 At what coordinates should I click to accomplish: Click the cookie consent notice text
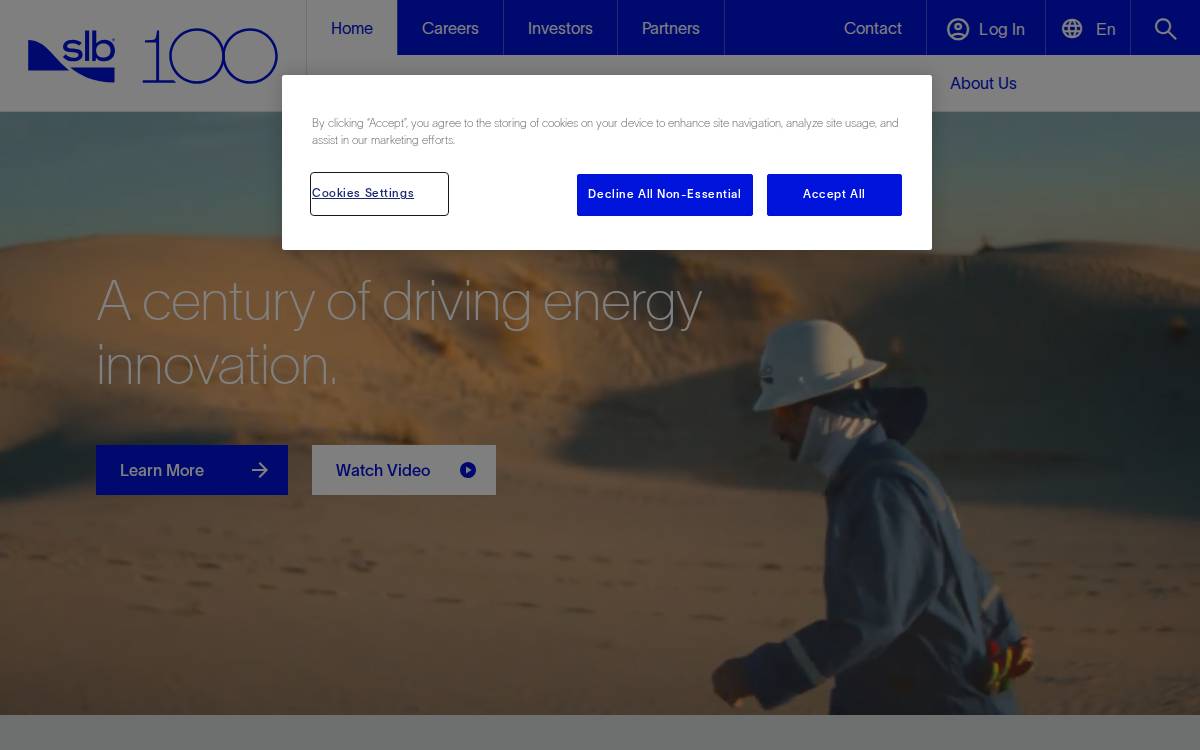point(605,131)
